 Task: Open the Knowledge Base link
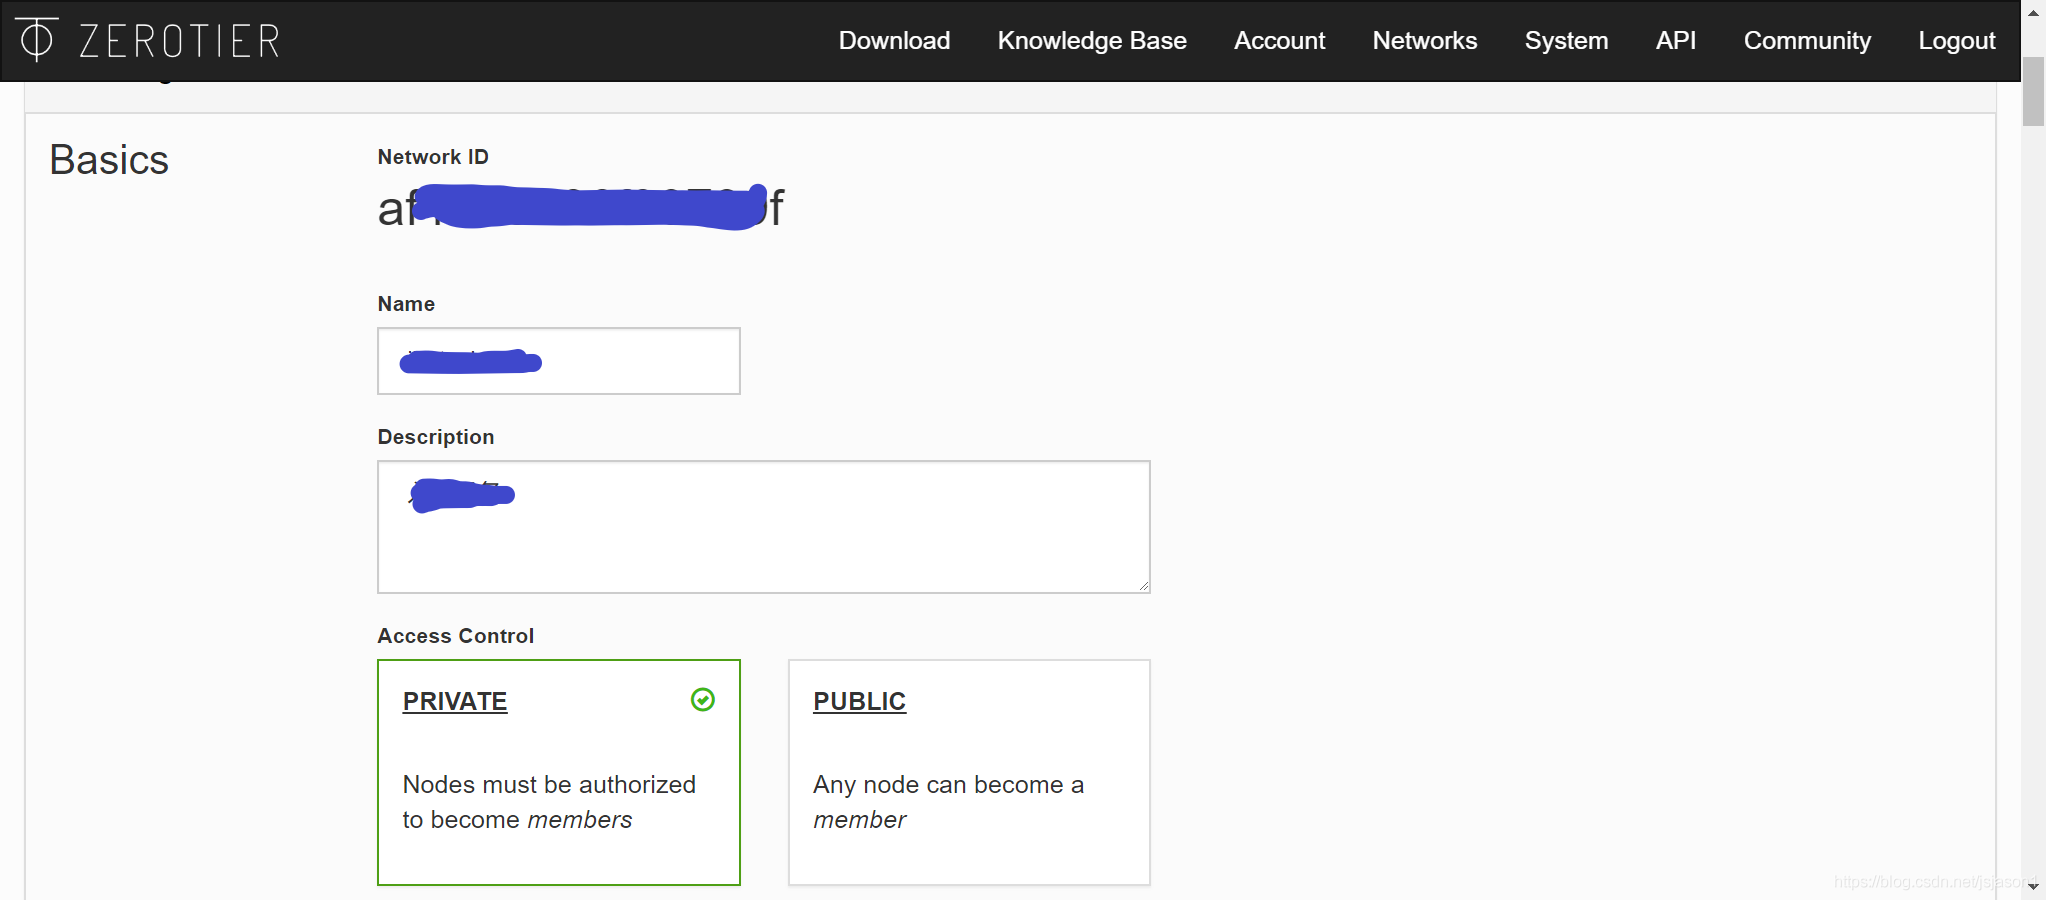tap(1092, 40)
